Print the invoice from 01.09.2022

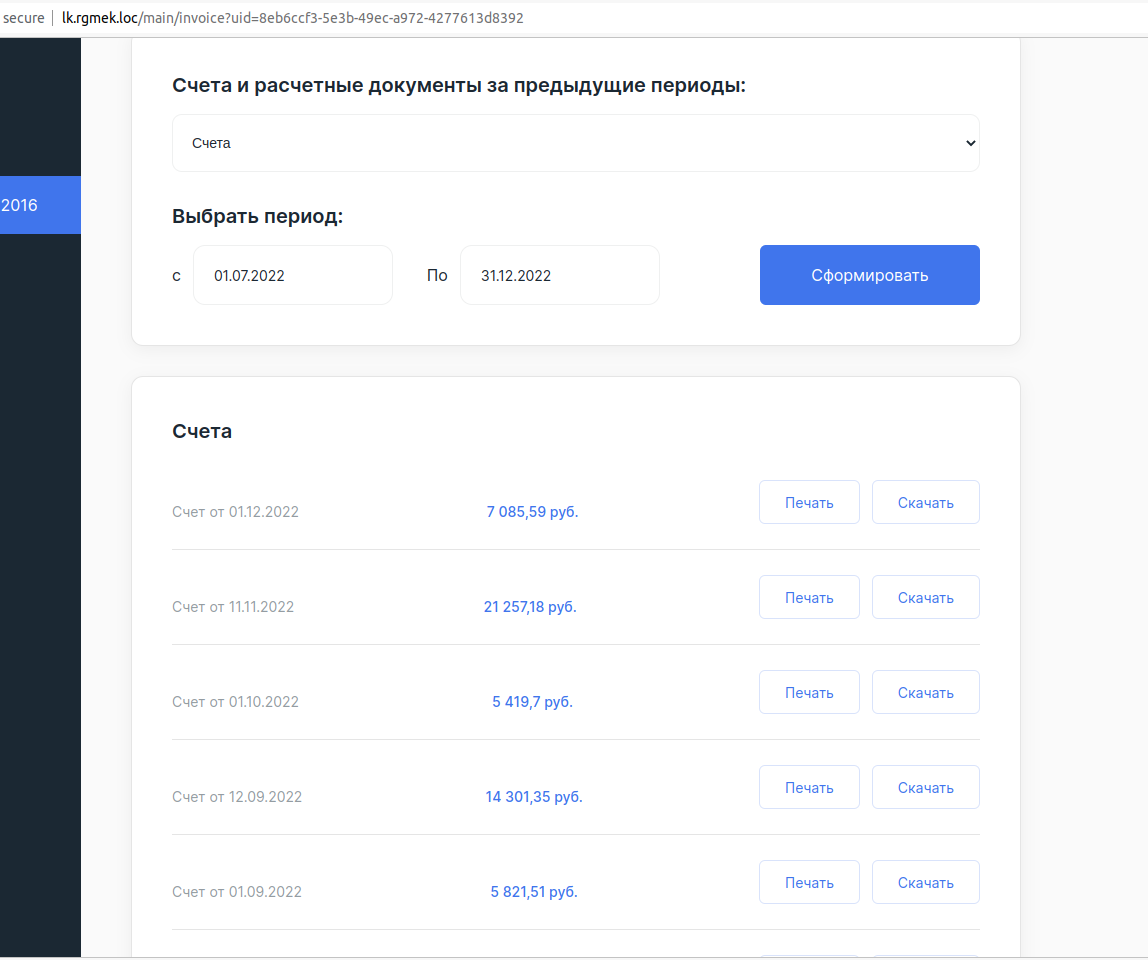click(809, 882)
